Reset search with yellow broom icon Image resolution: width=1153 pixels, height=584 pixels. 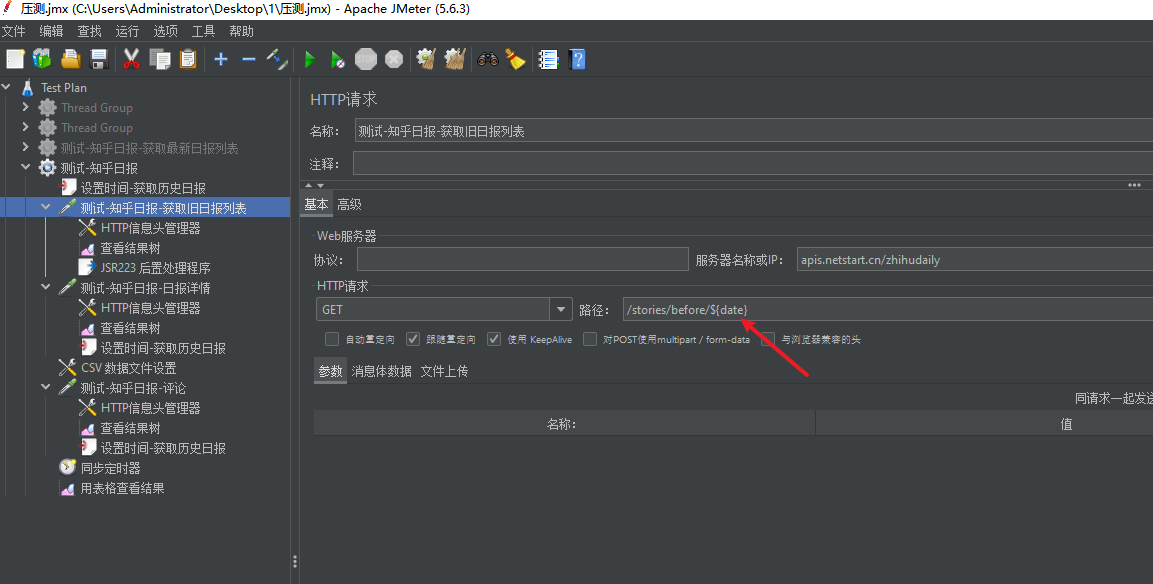click(x=515, y=59)
